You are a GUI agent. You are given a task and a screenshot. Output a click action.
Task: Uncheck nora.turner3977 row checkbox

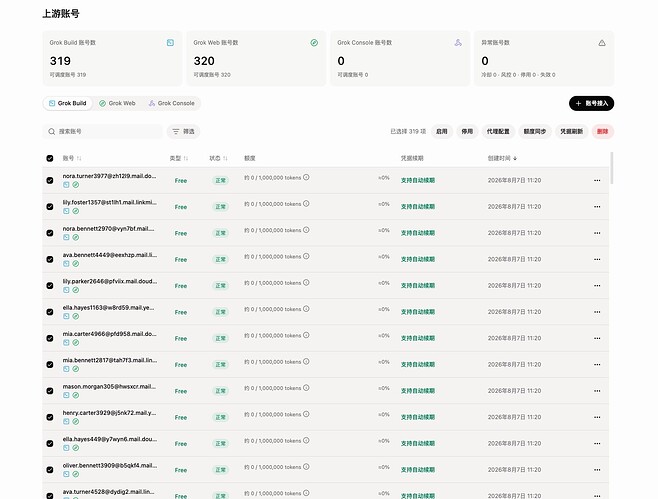pyautogui.click(x=50, y=180)
